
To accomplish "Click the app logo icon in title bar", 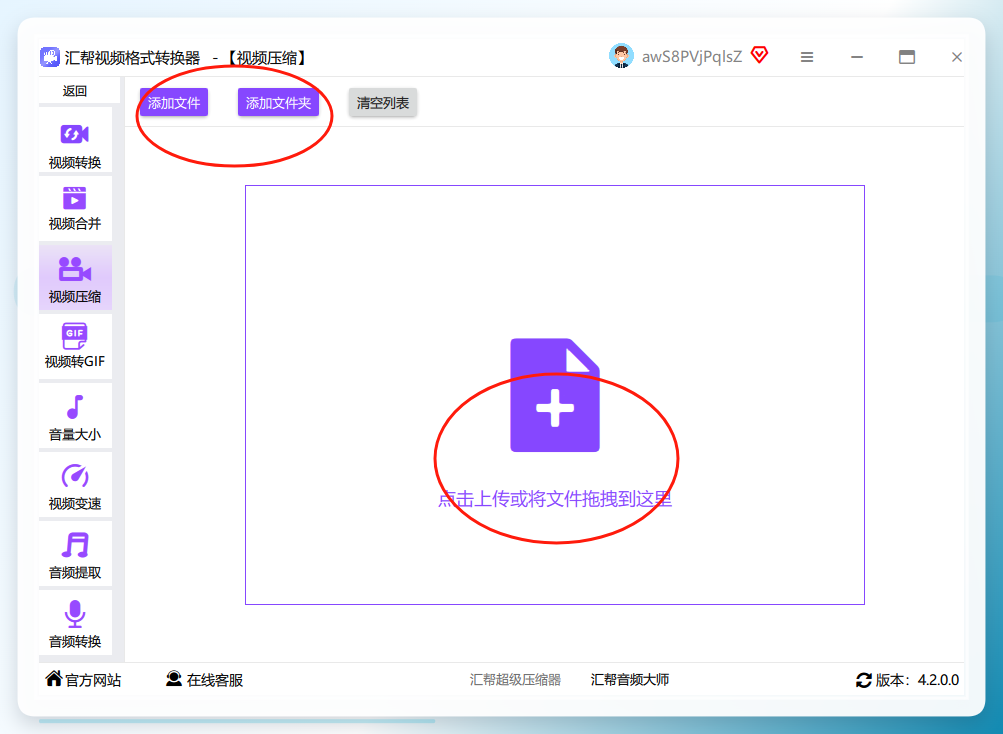I will [x=50, y=57].
